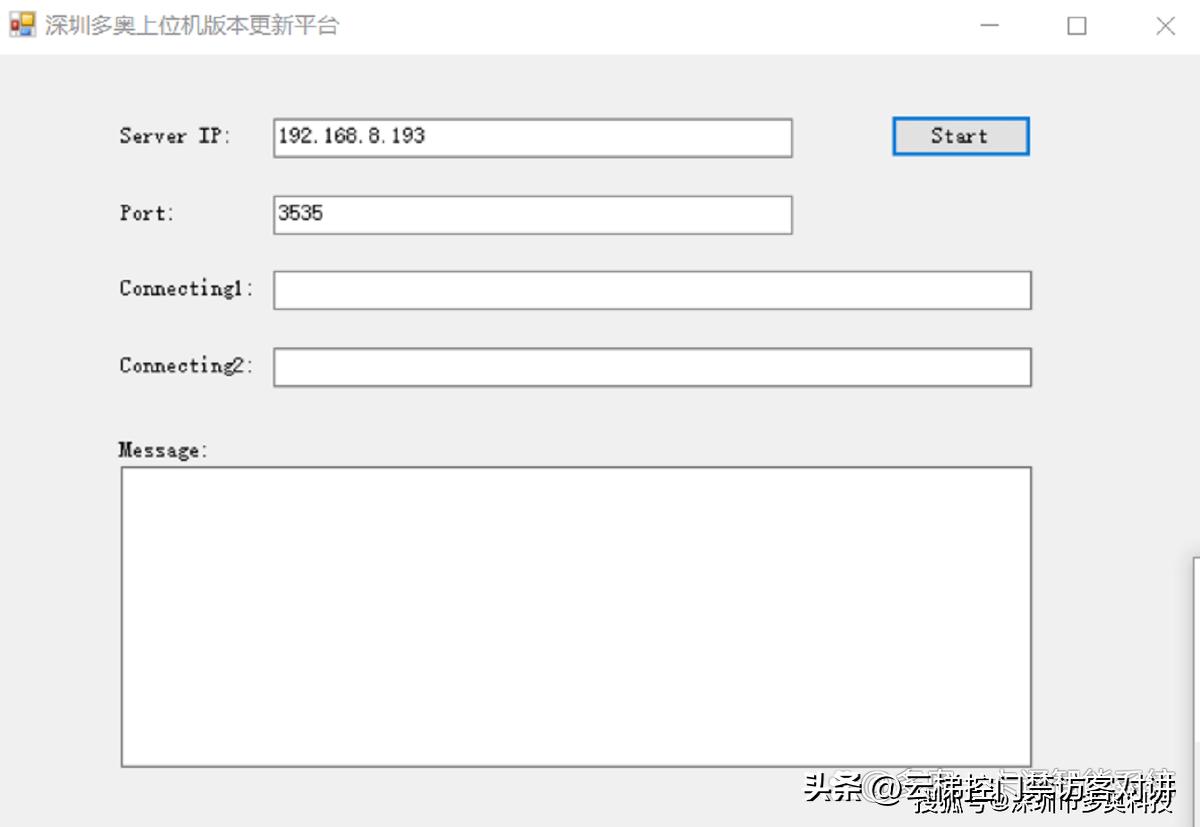This screenshot has width=1200, height=827.
Task: Click the Port label
Action: (144, 213)
